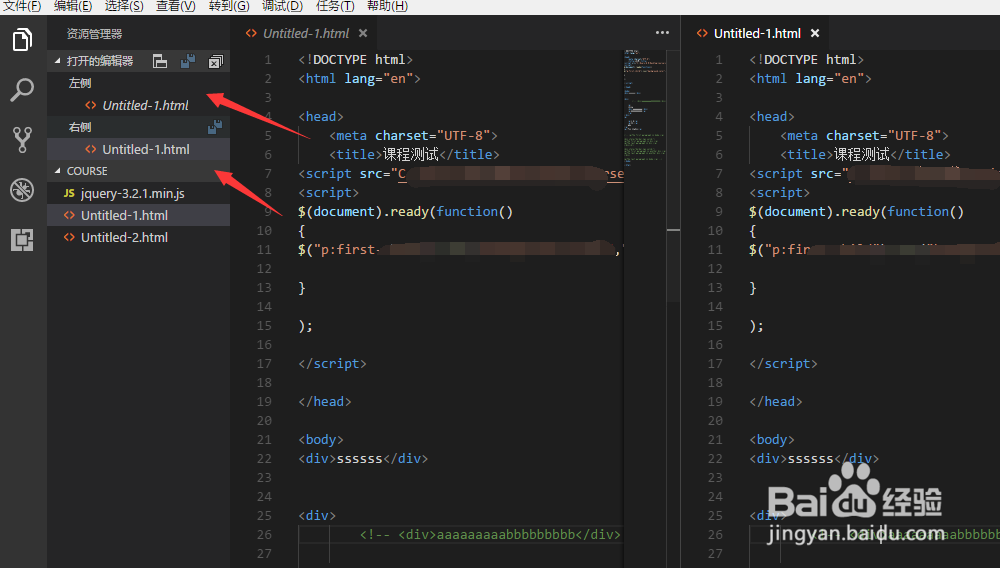1000x568 pixels.
Task: Click </script> line in left editor
Action: coord(332,363)
